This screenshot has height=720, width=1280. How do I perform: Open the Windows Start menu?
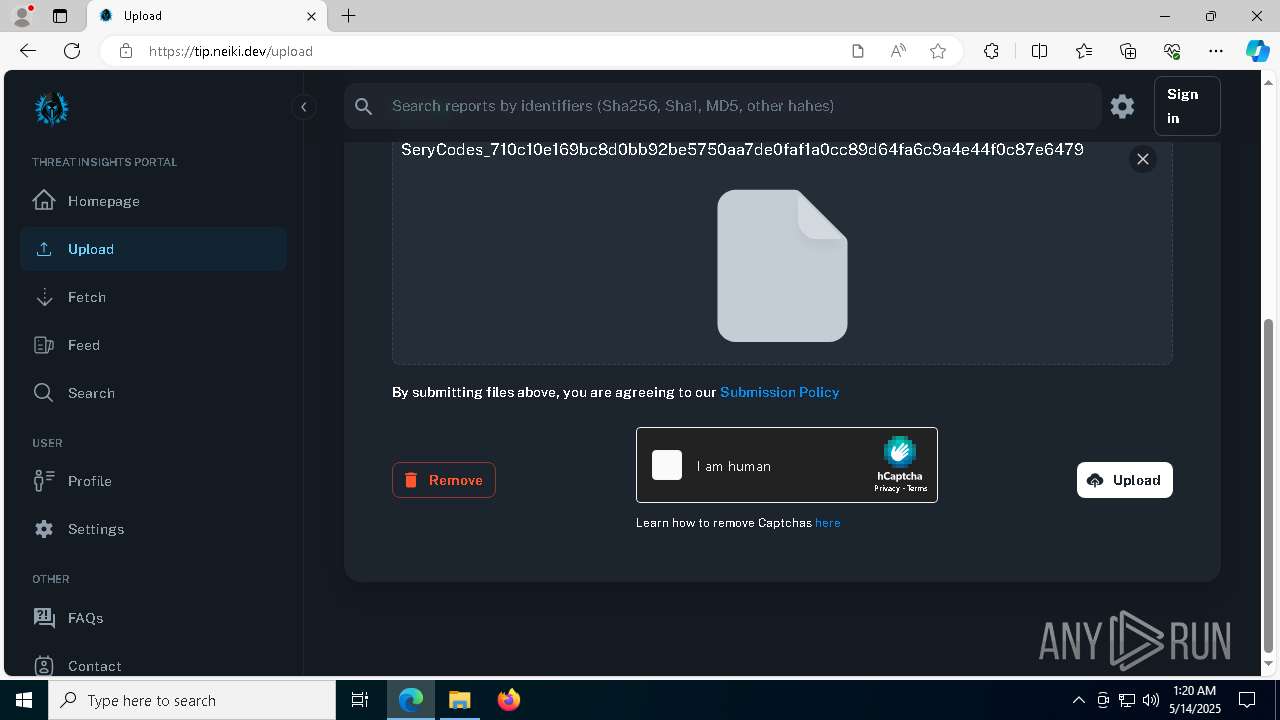pyautogui.click(x=24, y=700)
